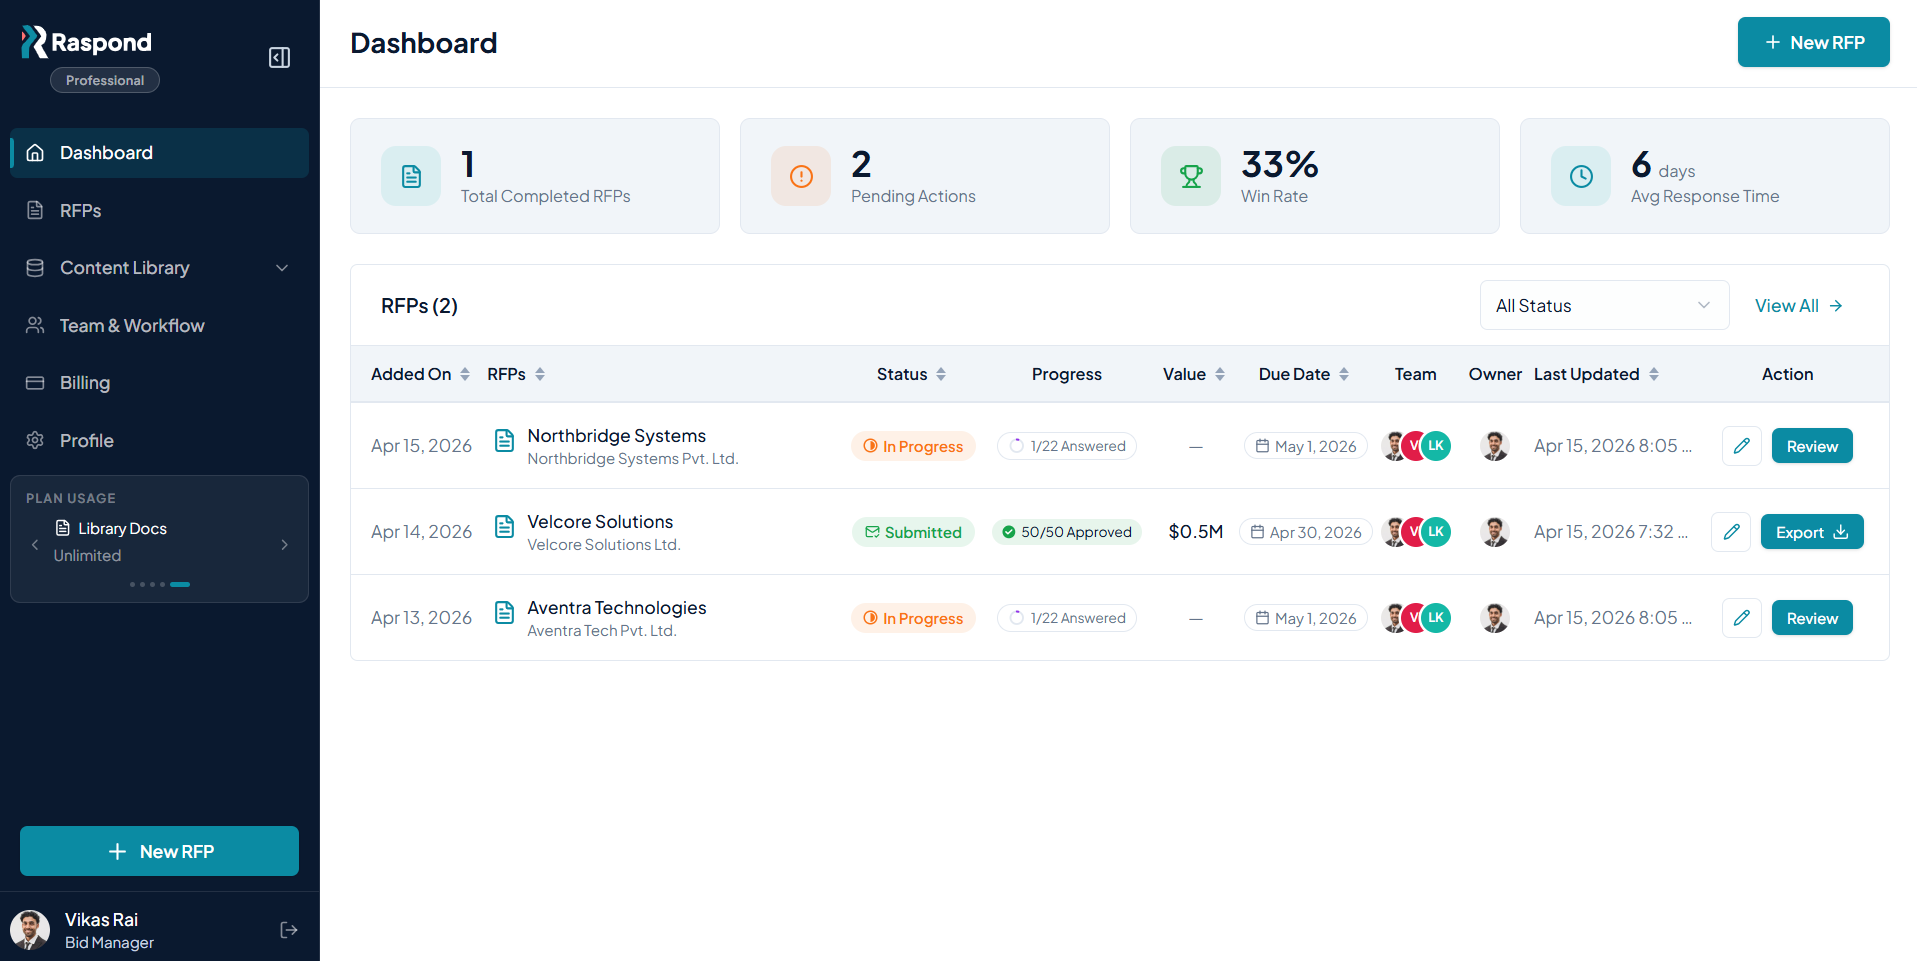Viewport: 1917px width, 961px height.
Task: Navigate to Billing in the sidebar
Action: [85, 383]
